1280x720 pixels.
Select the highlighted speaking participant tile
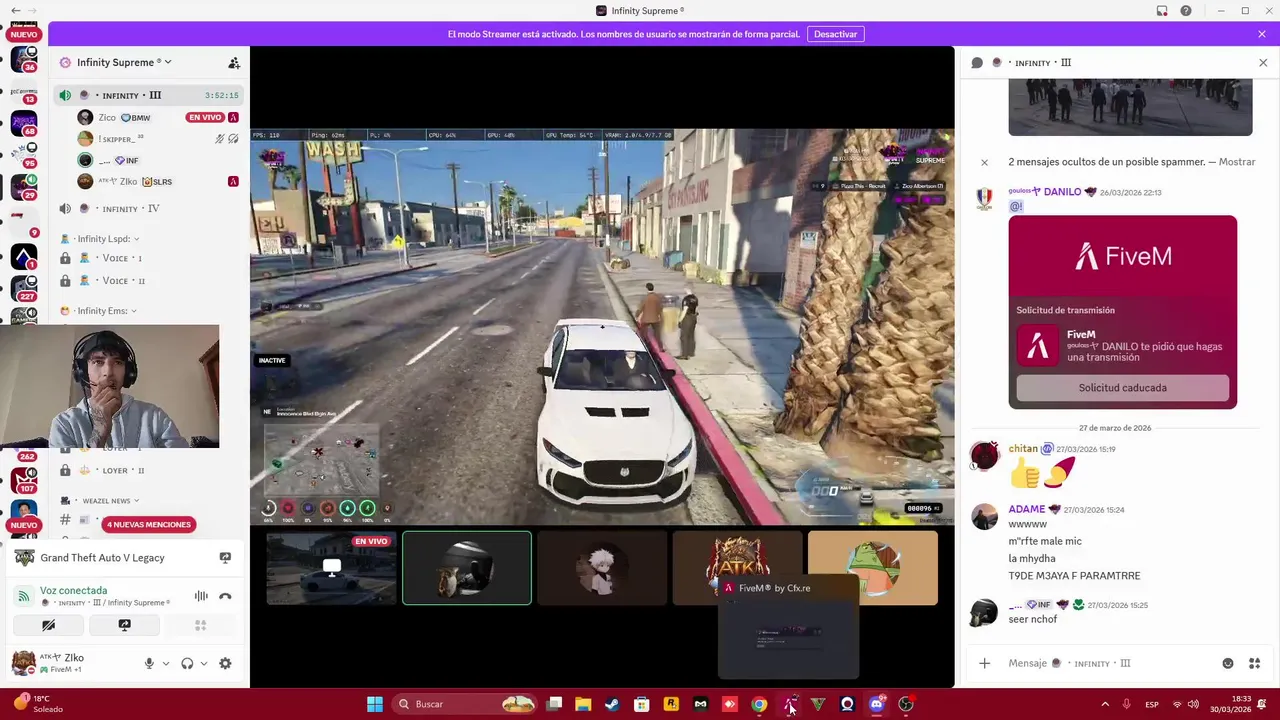[467, 568]
